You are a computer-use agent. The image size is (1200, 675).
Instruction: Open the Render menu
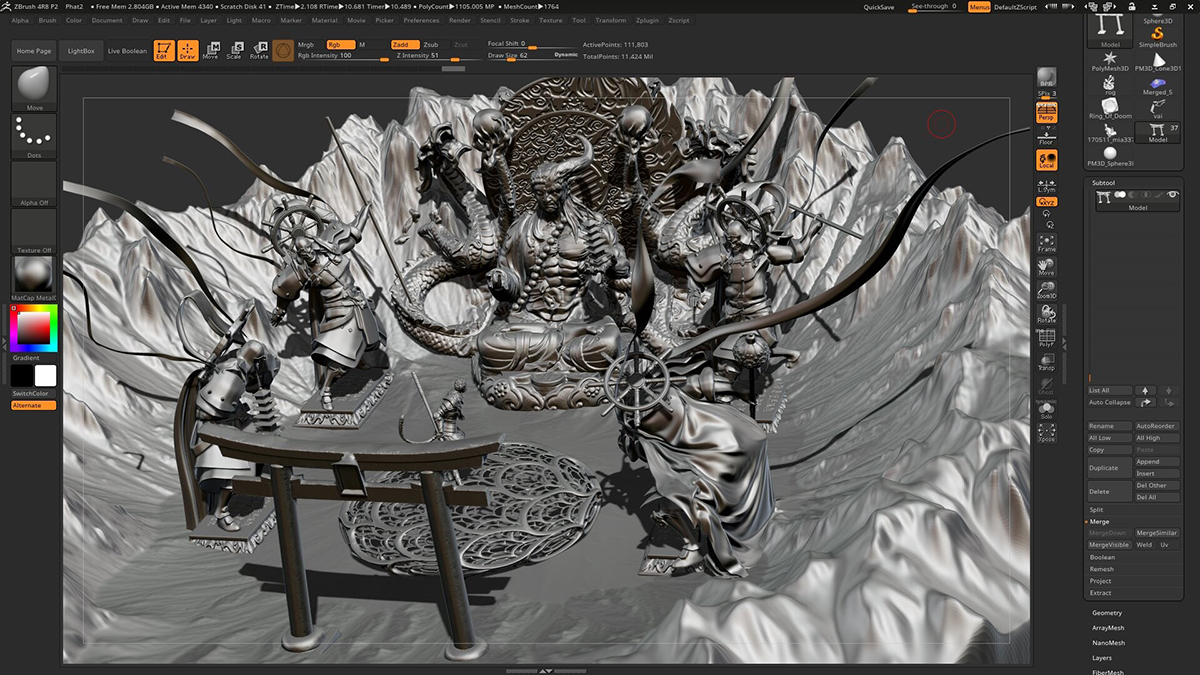pyautogui.click(x=460, y=20)
